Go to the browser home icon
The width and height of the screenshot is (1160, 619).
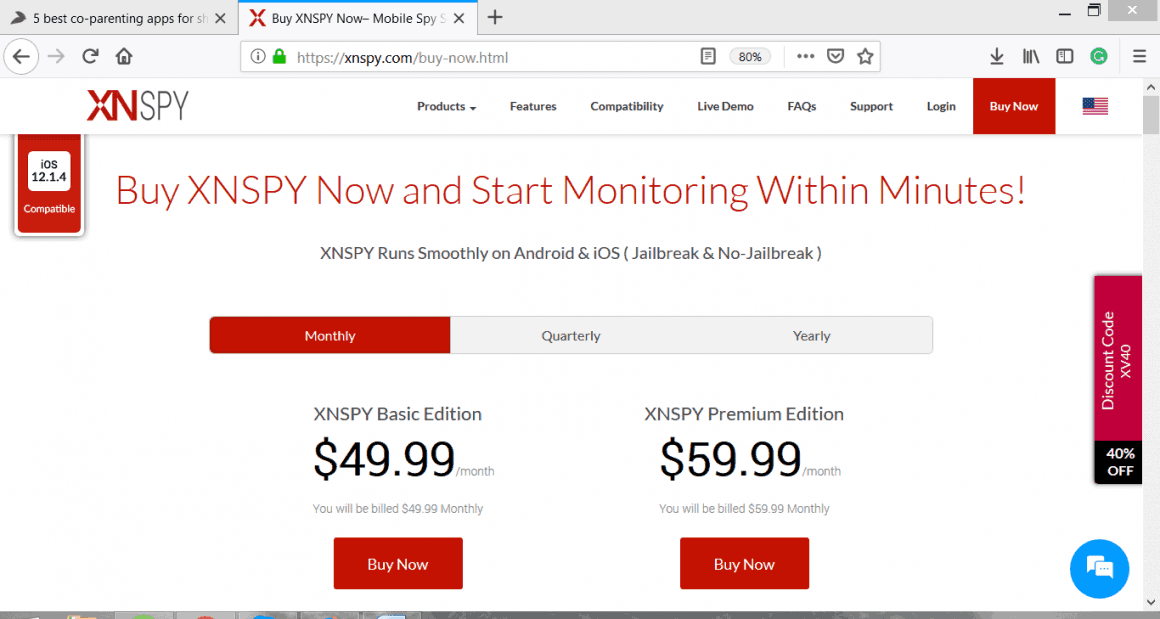click(x=124, y=56)
